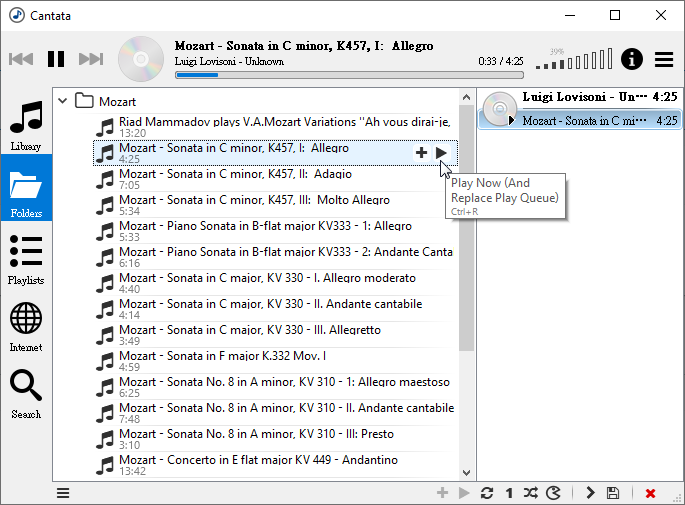Select Riad Mammadov plays V.A.Mozart Variations
Screen dimensions: 685x505
coord(275,127)
